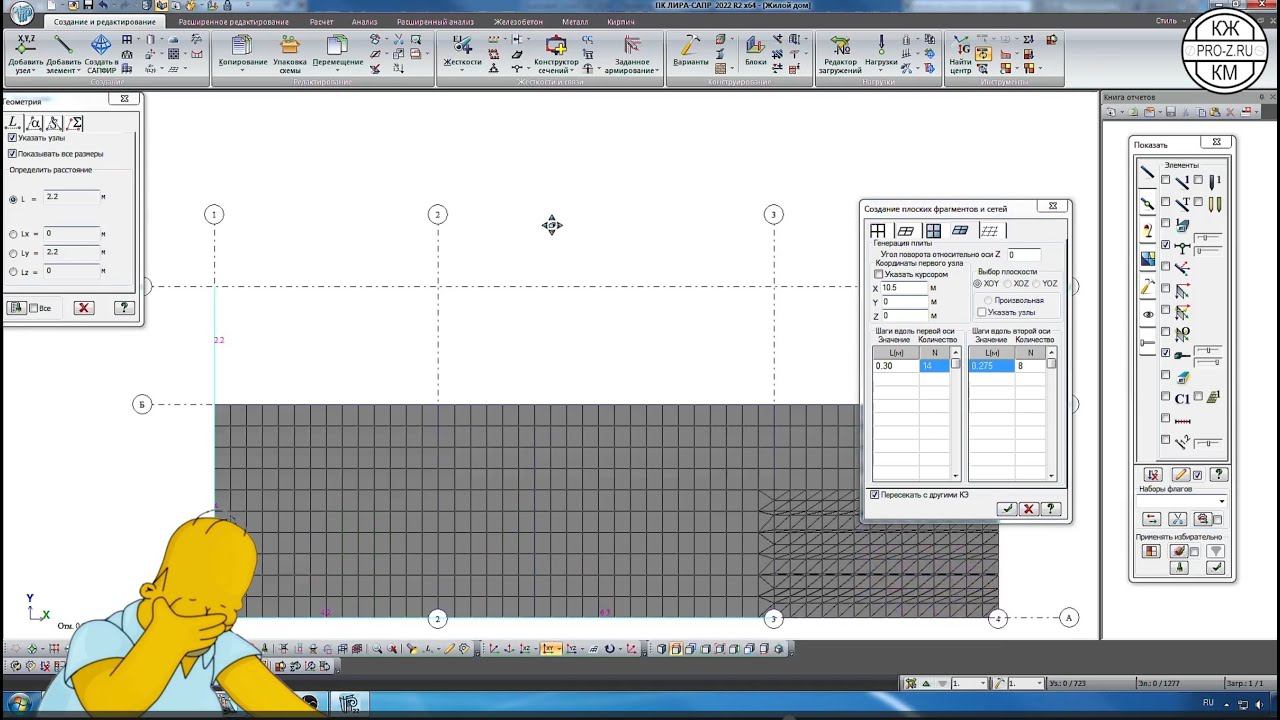Click the Заданное армирование icon
Screen dimensions: 1280x720
[x=632, y=54]
